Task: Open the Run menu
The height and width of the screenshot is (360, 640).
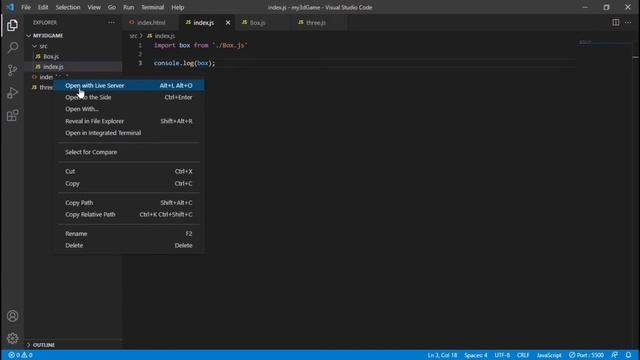Action: (x=129, y=7)
